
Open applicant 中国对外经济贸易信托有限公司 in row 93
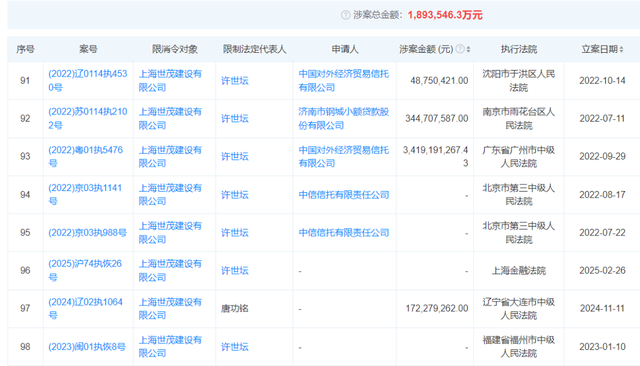344,156
